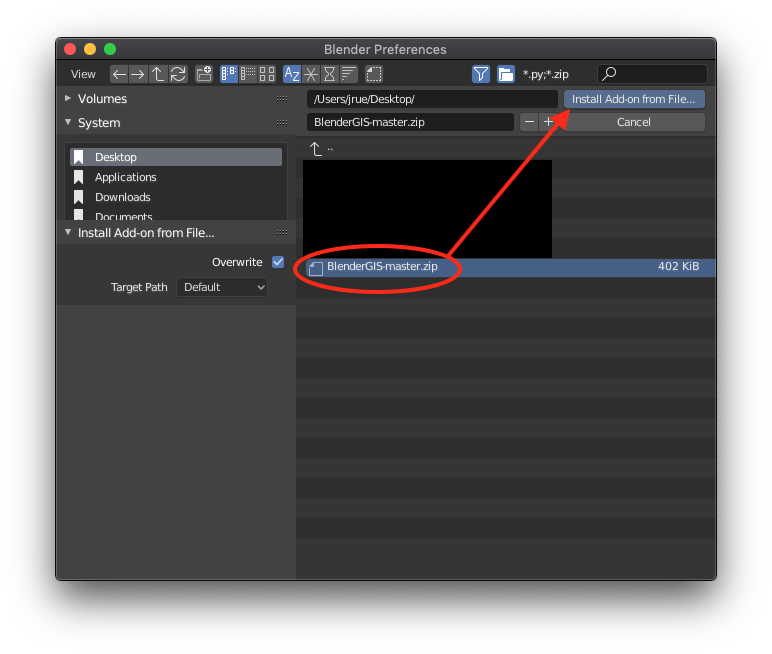Go back to previous folder arrow
Image resolution: width=772 pixels, height=654 pixels.
coord(119,74)
